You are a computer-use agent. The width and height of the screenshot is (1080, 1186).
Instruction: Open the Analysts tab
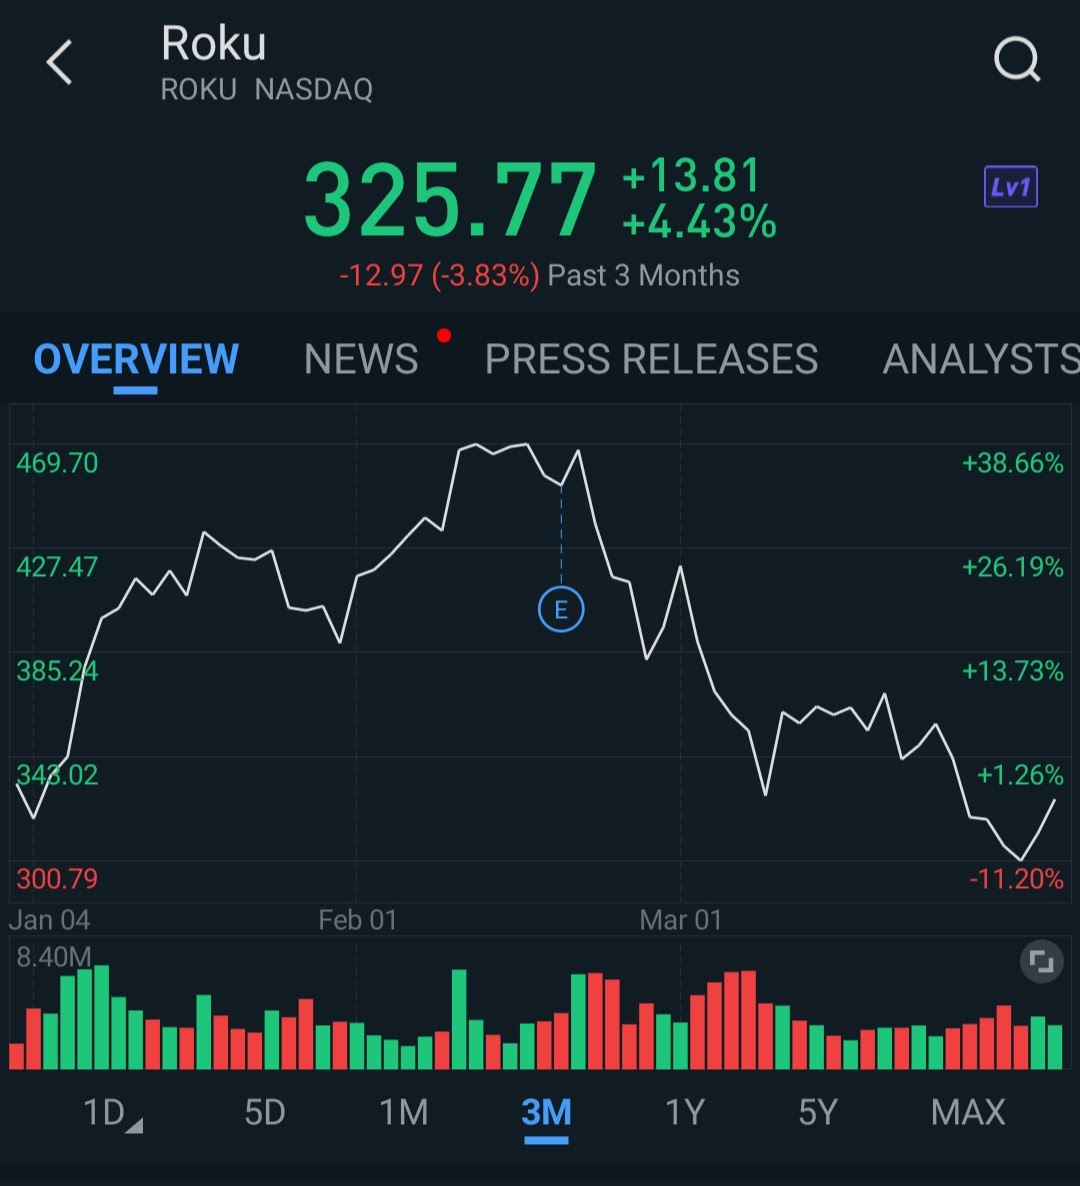click(981, 359)
